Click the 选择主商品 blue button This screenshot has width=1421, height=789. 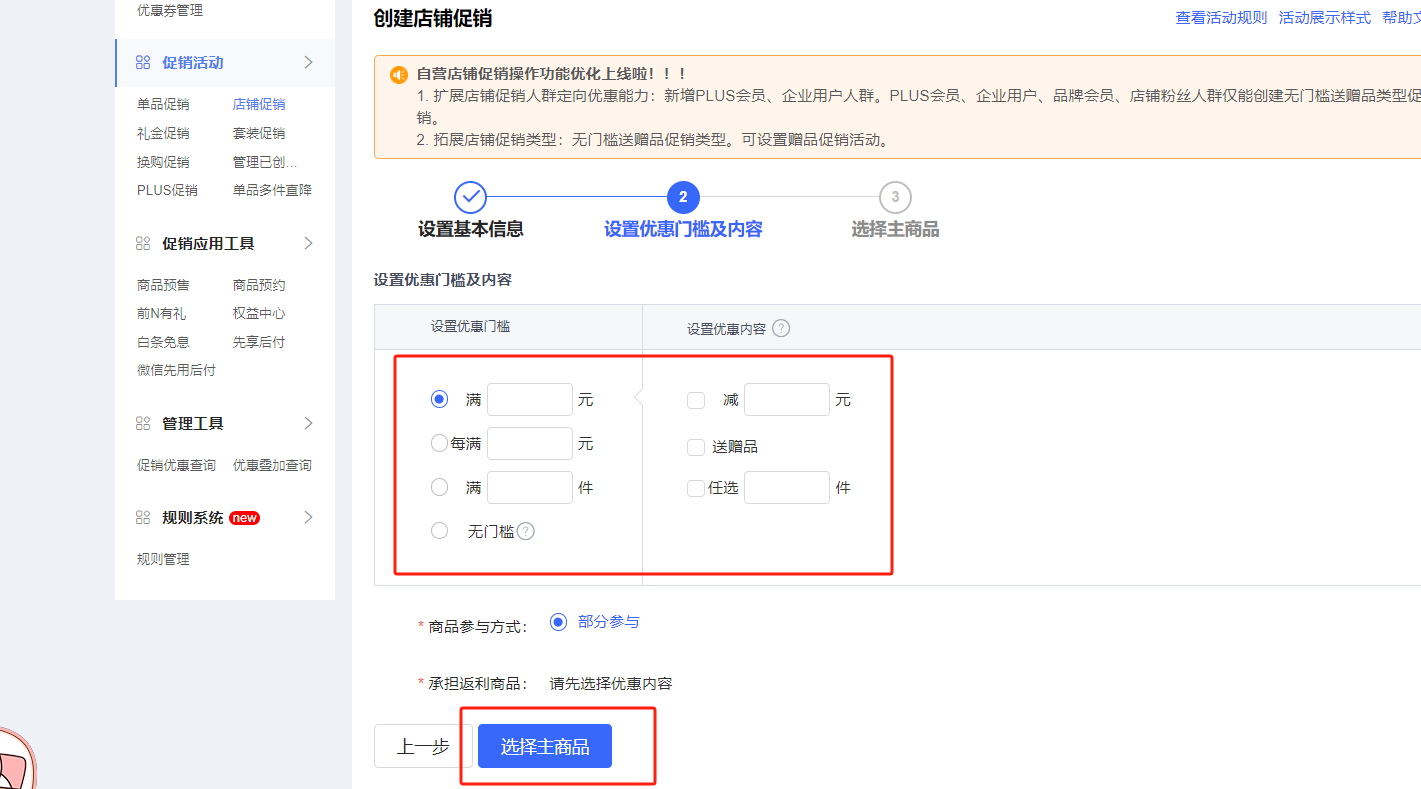[545, 746]
